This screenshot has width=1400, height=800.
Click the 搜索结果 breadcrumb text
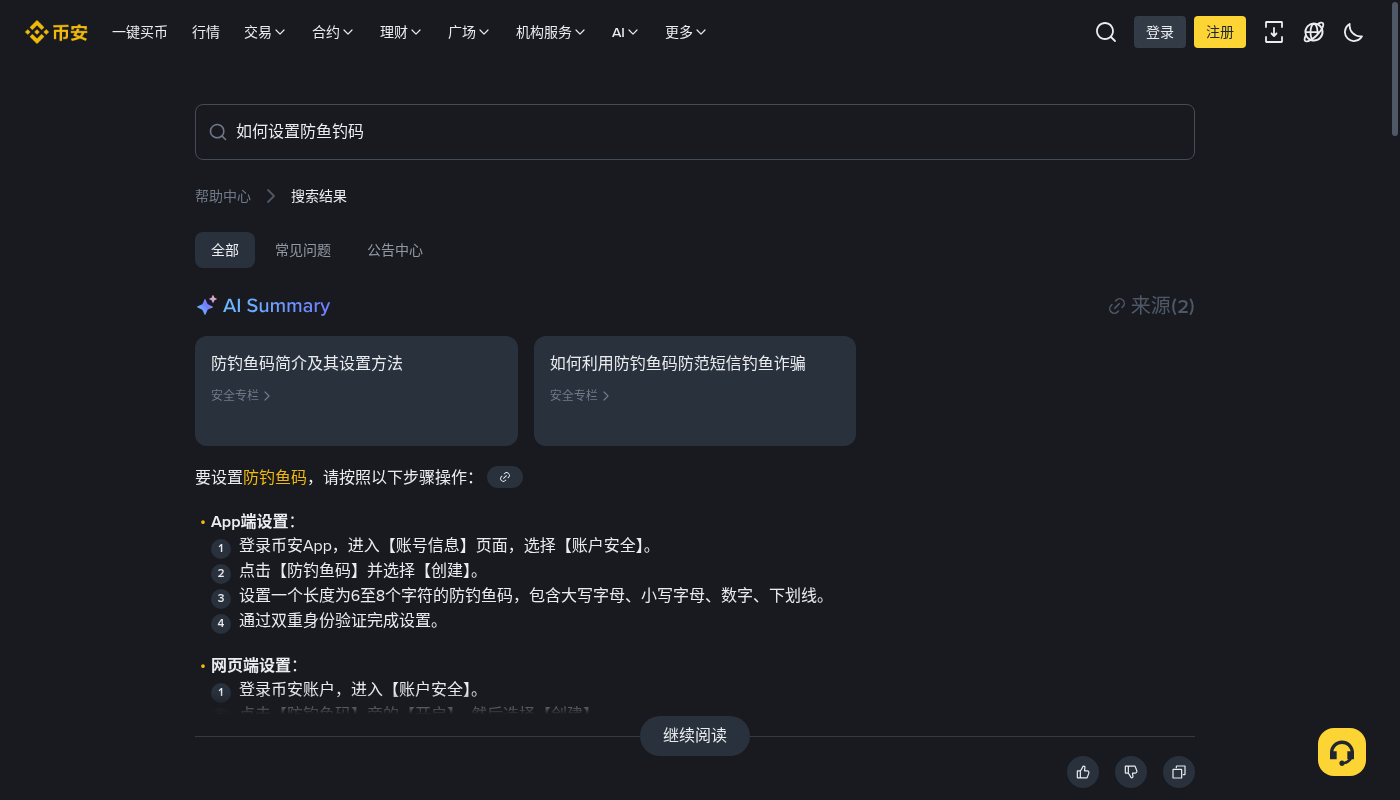click(x=319, y=196)
